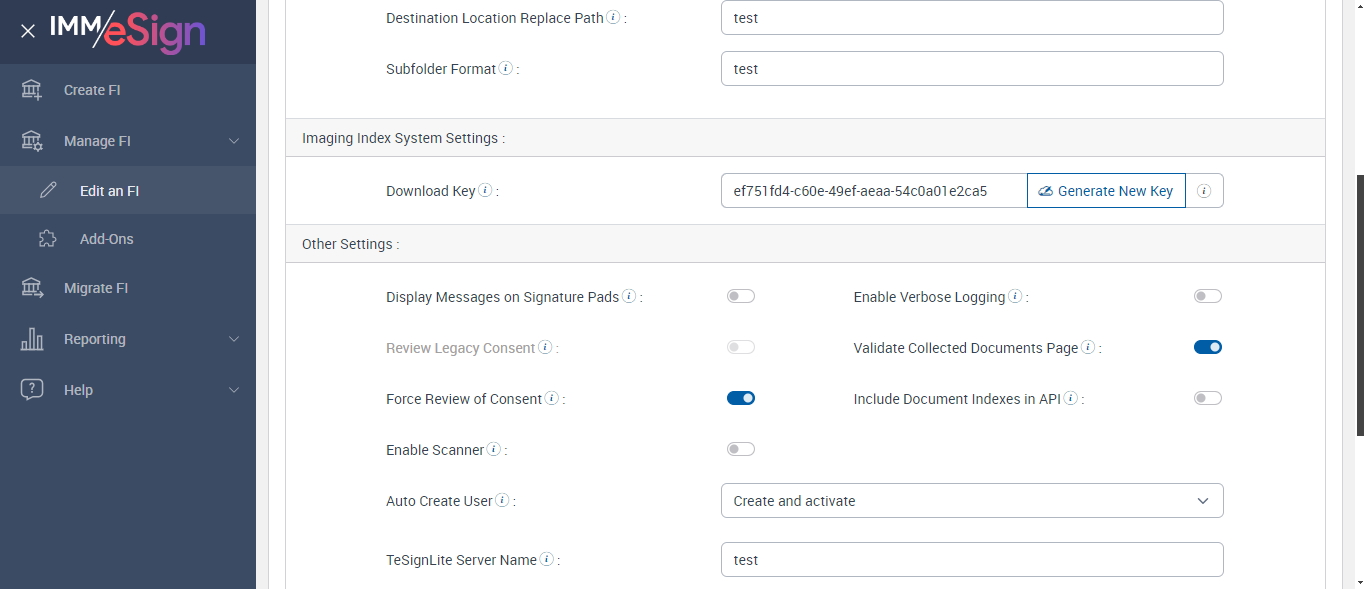Turn on the Enable Verbose Logging switch

tap(1208, 296)
